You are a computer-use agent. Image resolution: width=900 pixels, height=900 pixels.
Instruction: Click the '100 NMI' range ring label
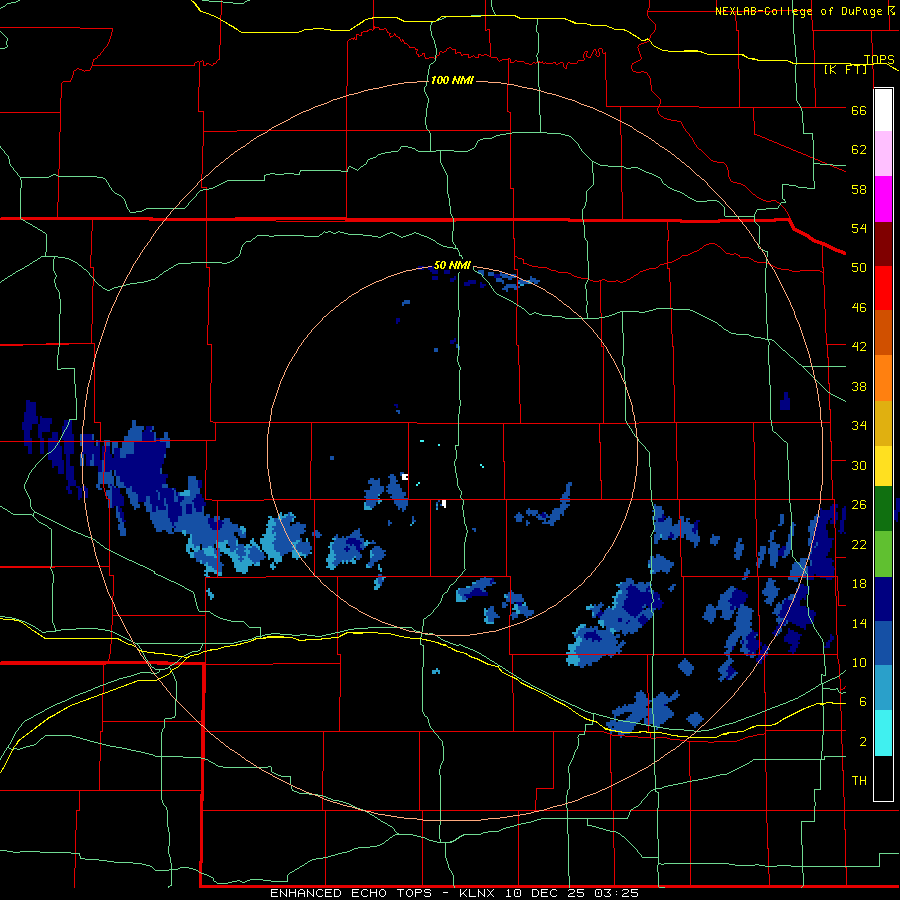452,80
